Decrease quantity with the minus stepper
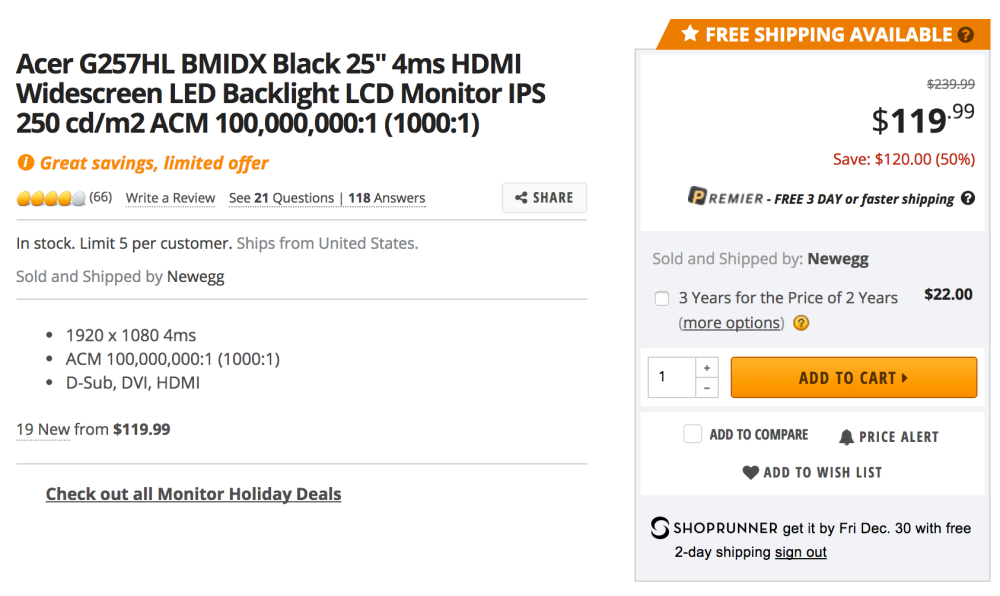 [x=707, y=388]
